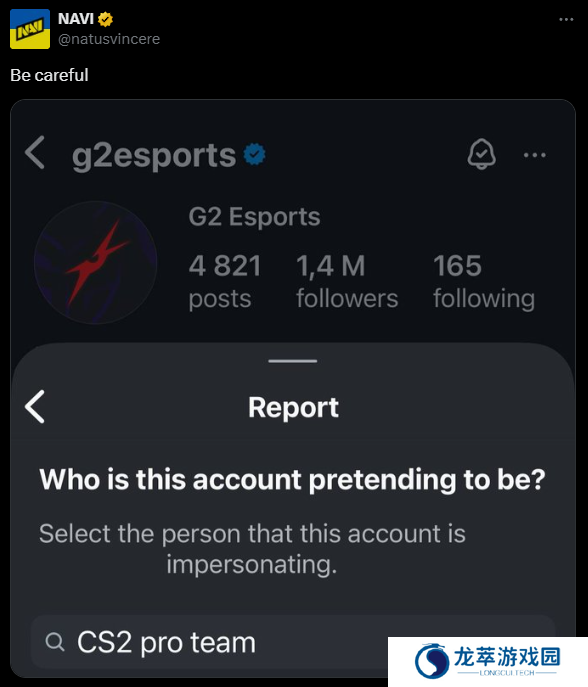
Task: Click NAVI's gold verified badge
Action: point(106,19)
